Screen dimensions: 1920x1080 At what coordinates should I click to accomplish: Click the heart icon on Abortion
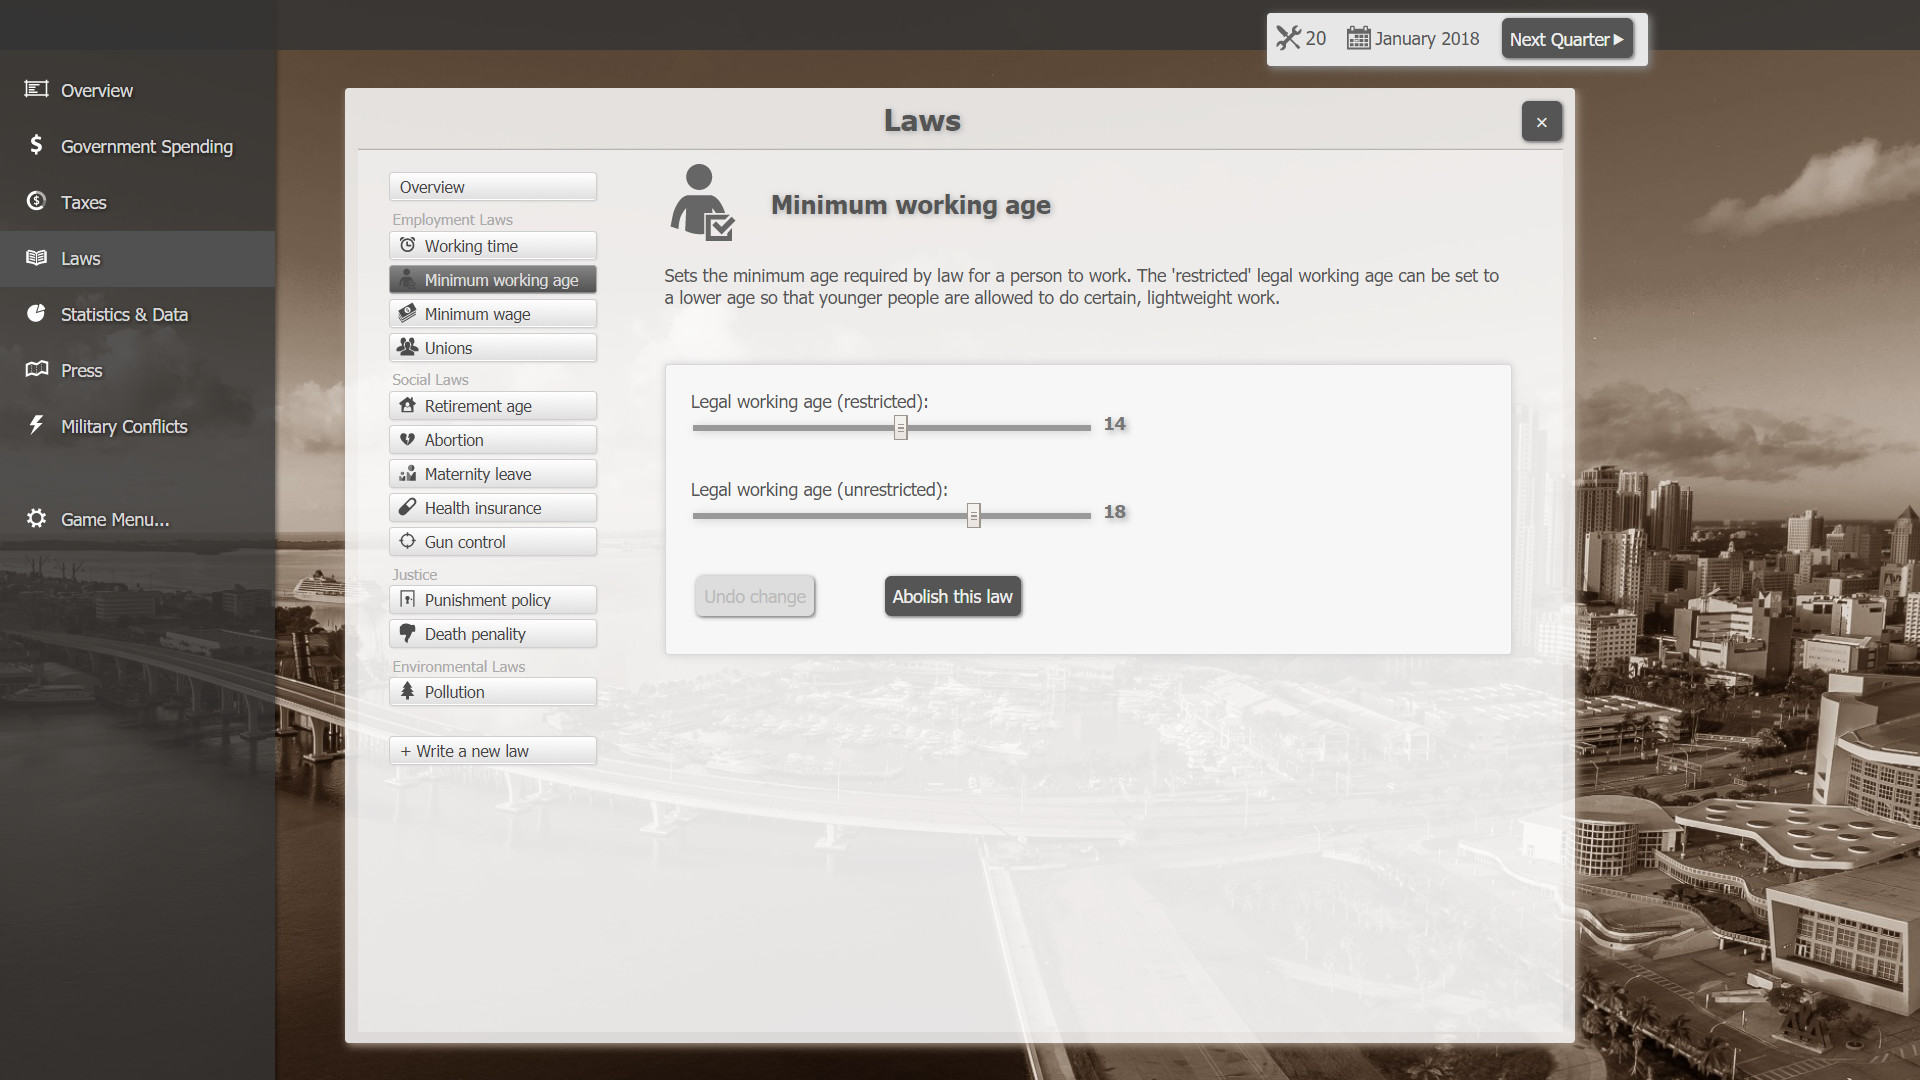(407, 440)
